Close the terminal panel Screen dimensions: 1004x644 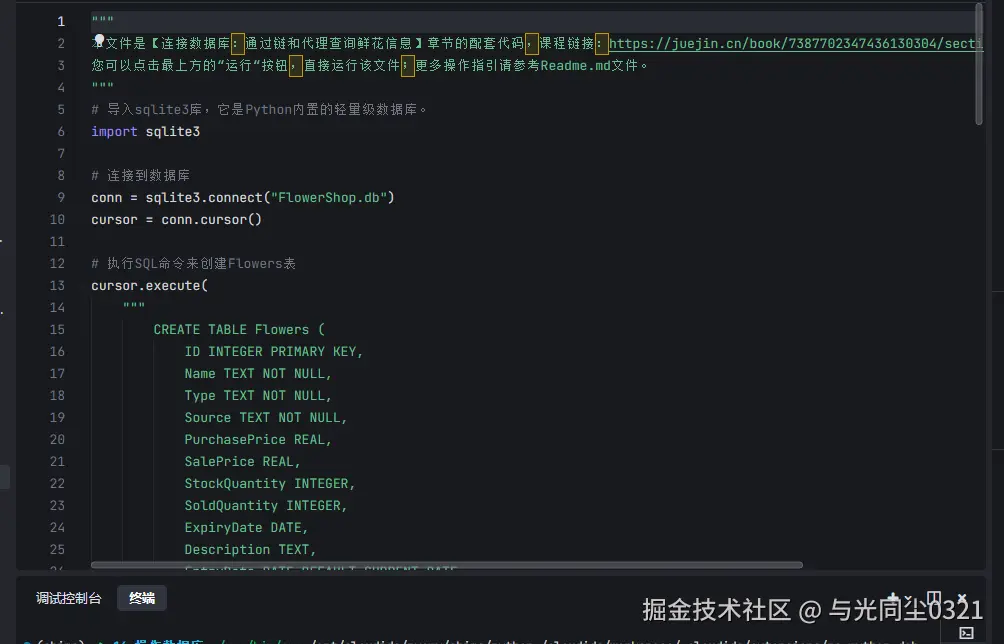tap(962, 595)
